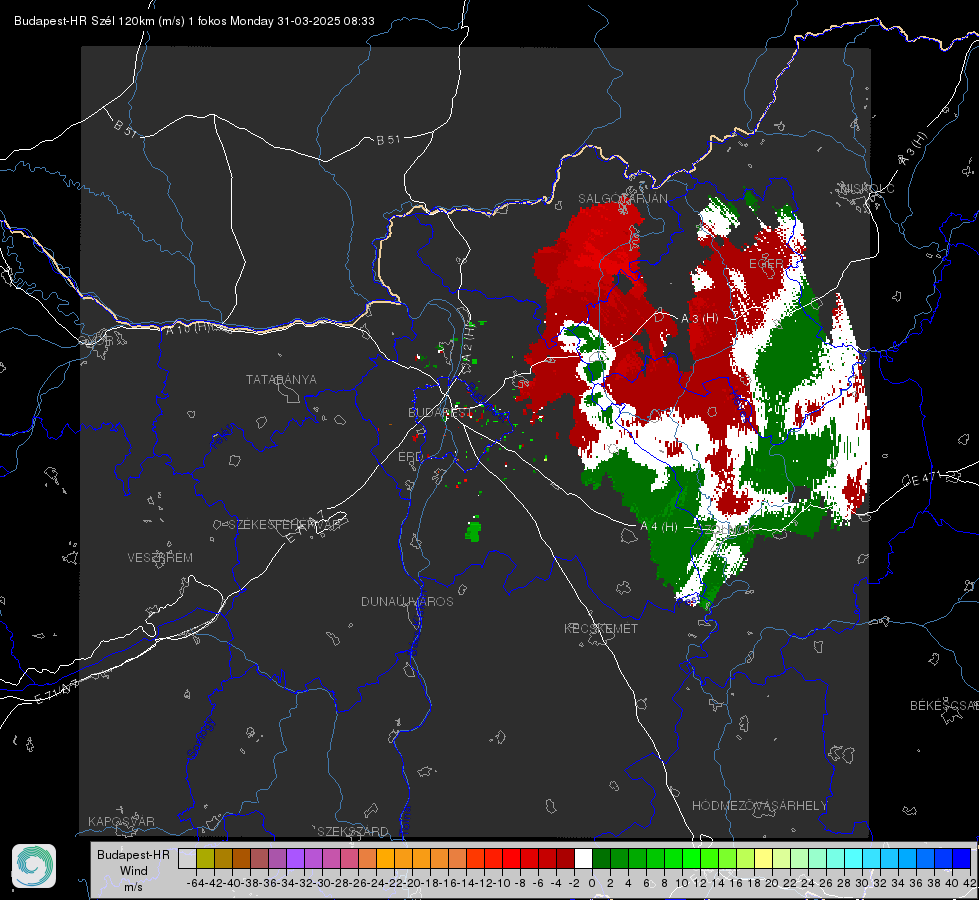Screen dimensions: 979x900
Task: Click the 'BUDAPEST' city label
Action: tap(440, 413)
